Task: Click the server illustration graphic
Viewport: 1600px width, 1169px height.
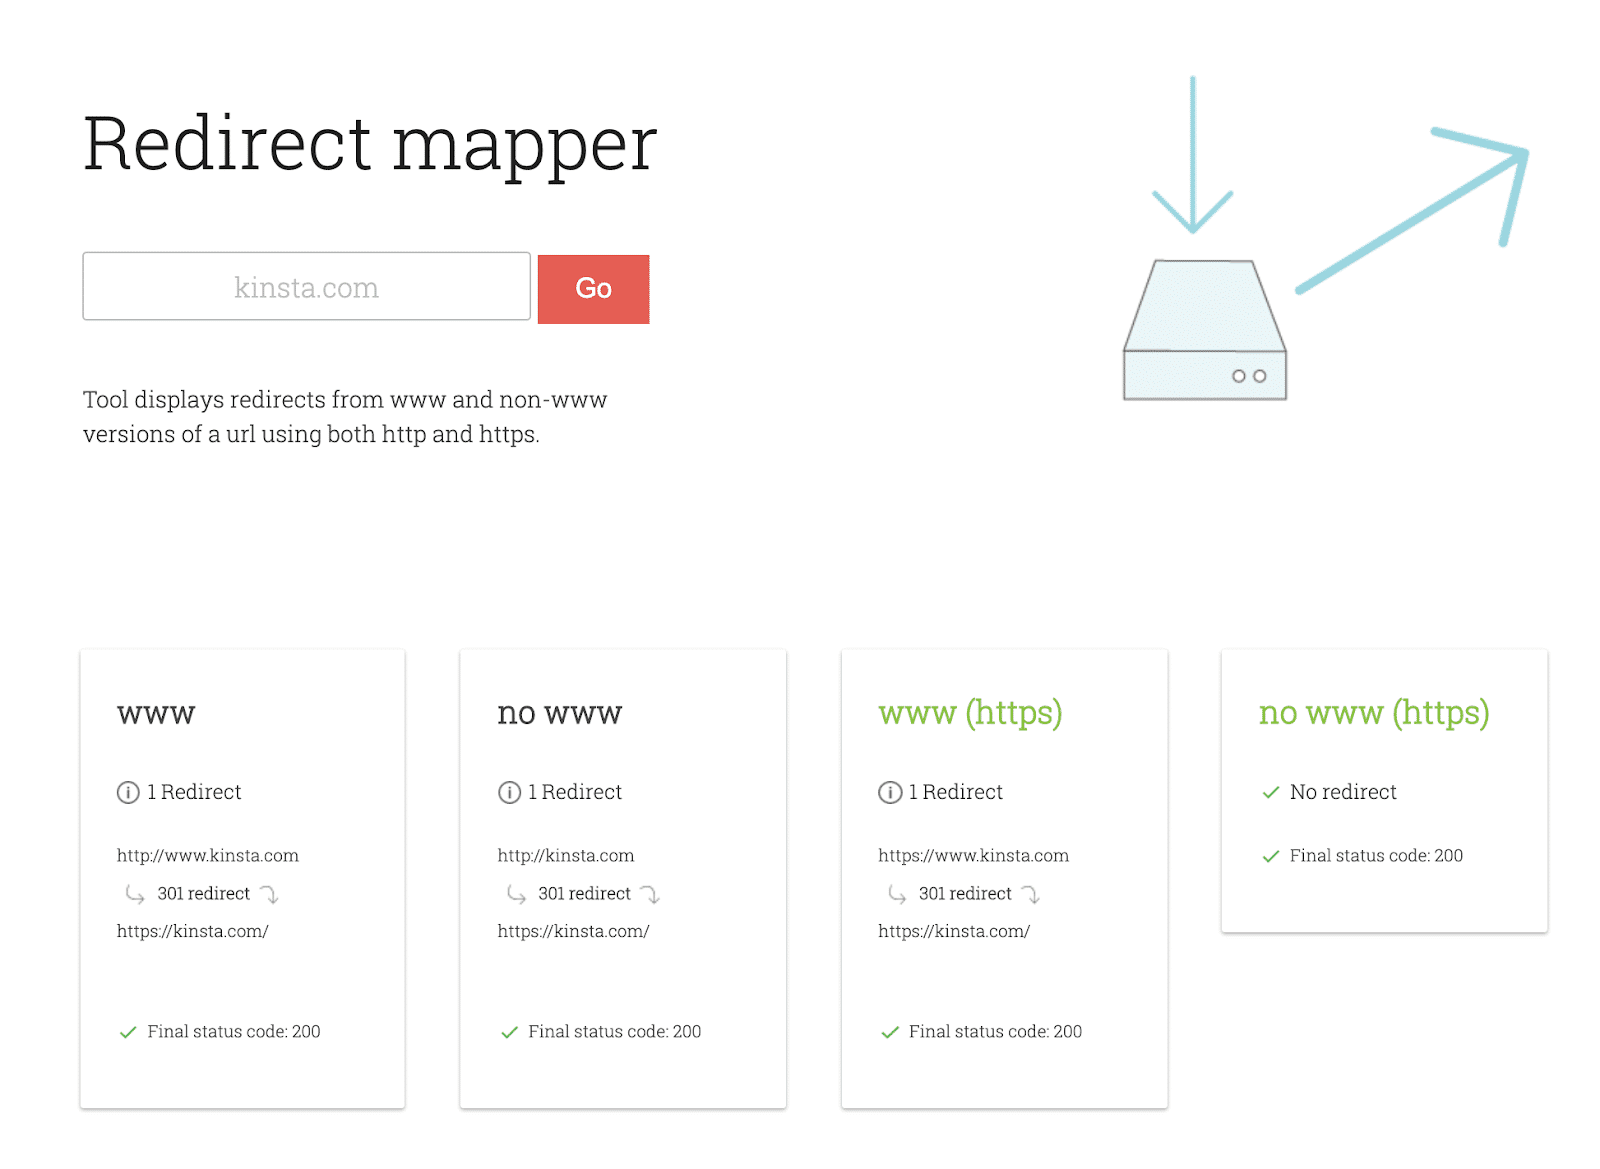Action: [x=1204, y=330]
